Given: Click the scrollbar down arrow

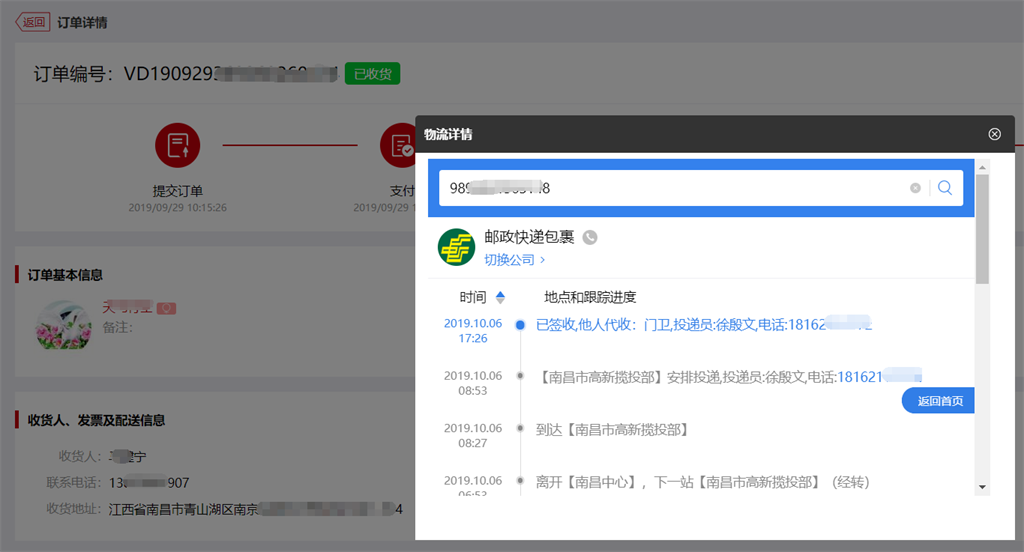Looking at the screenshot, I should (x=982, y=487).
